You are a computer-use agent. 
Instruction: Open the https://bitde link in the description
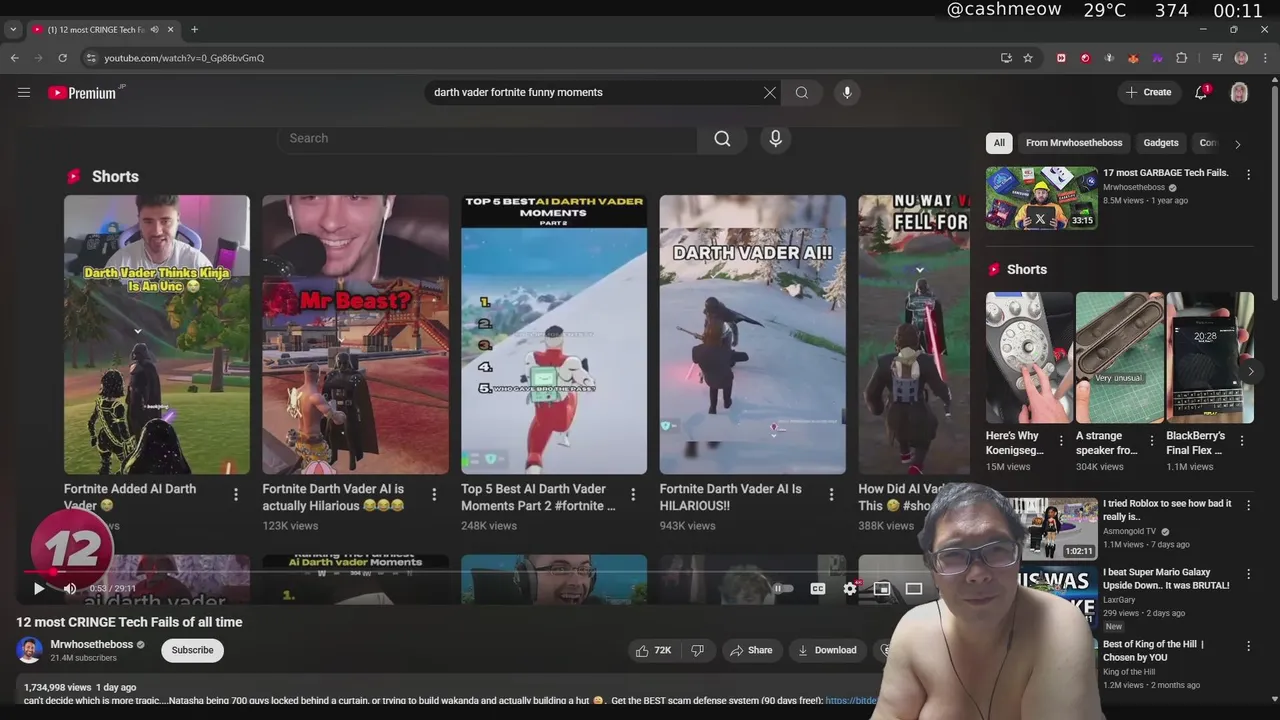point(851,701)
